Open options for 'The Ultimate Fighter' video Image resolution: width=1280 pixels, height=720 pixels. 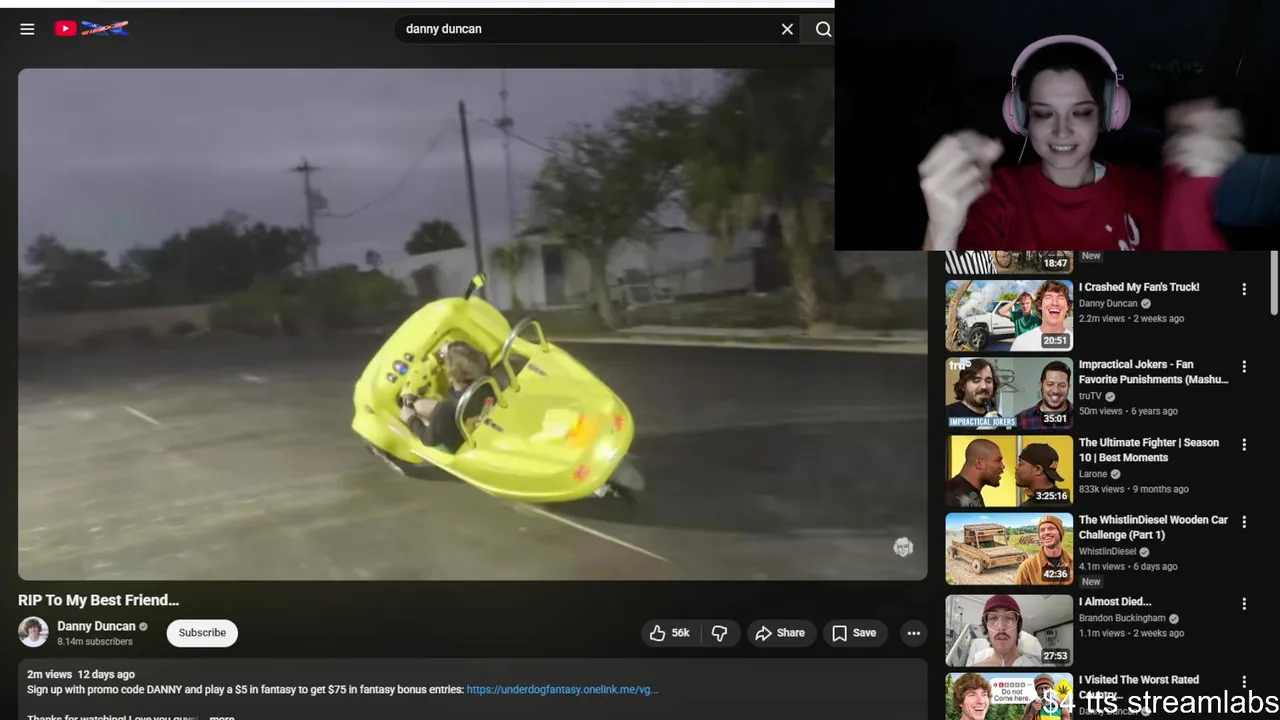click(1244, 445)
